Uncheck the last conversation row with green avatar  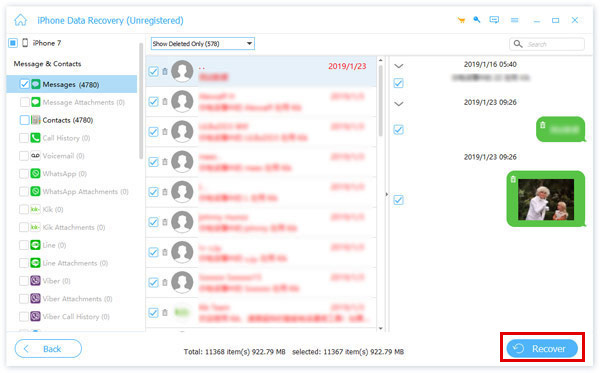153,313
